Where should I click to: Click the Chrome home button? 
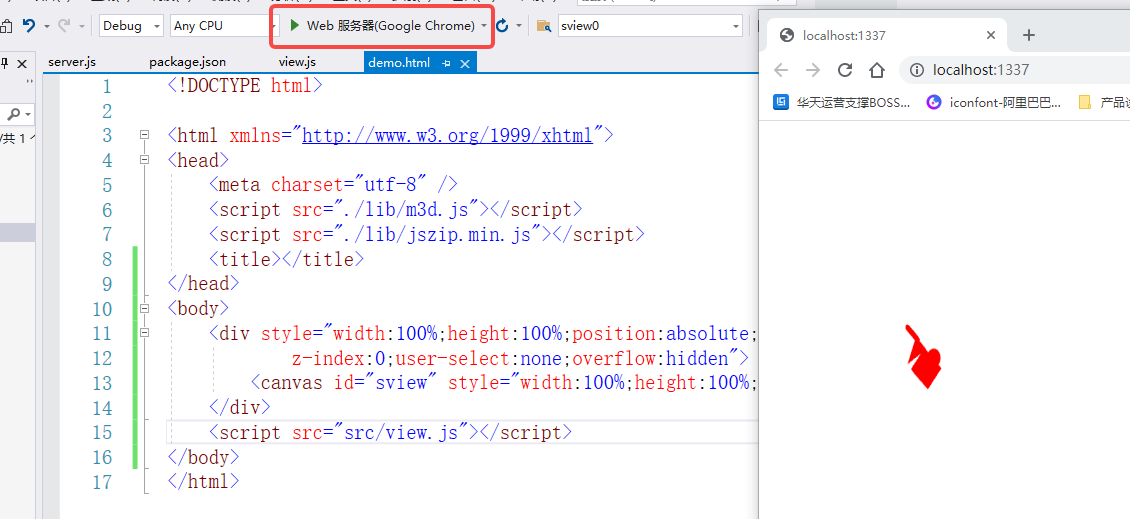[x=876, y=70]
